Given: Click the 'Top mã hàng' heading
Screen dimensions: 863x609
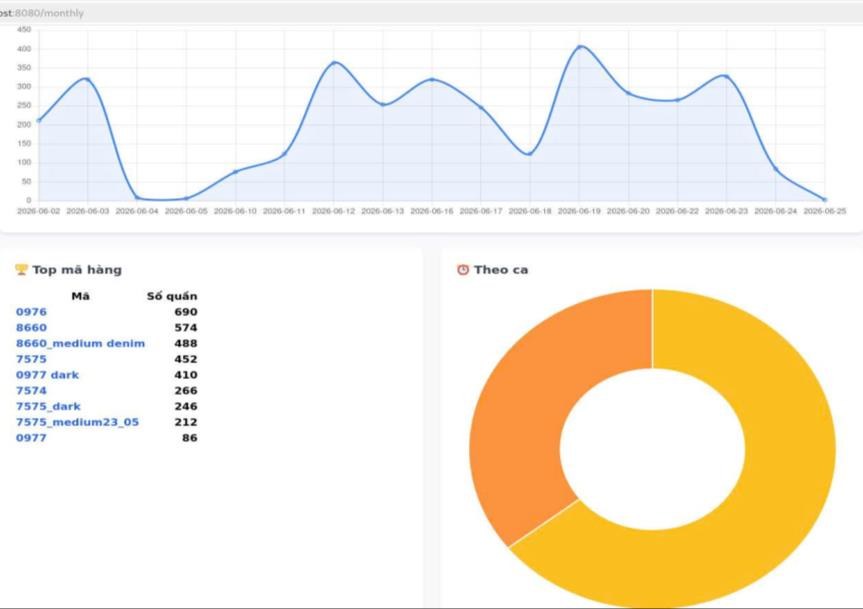Looking at the screenshot, I should pyautogui.click(x=77, y=270).
